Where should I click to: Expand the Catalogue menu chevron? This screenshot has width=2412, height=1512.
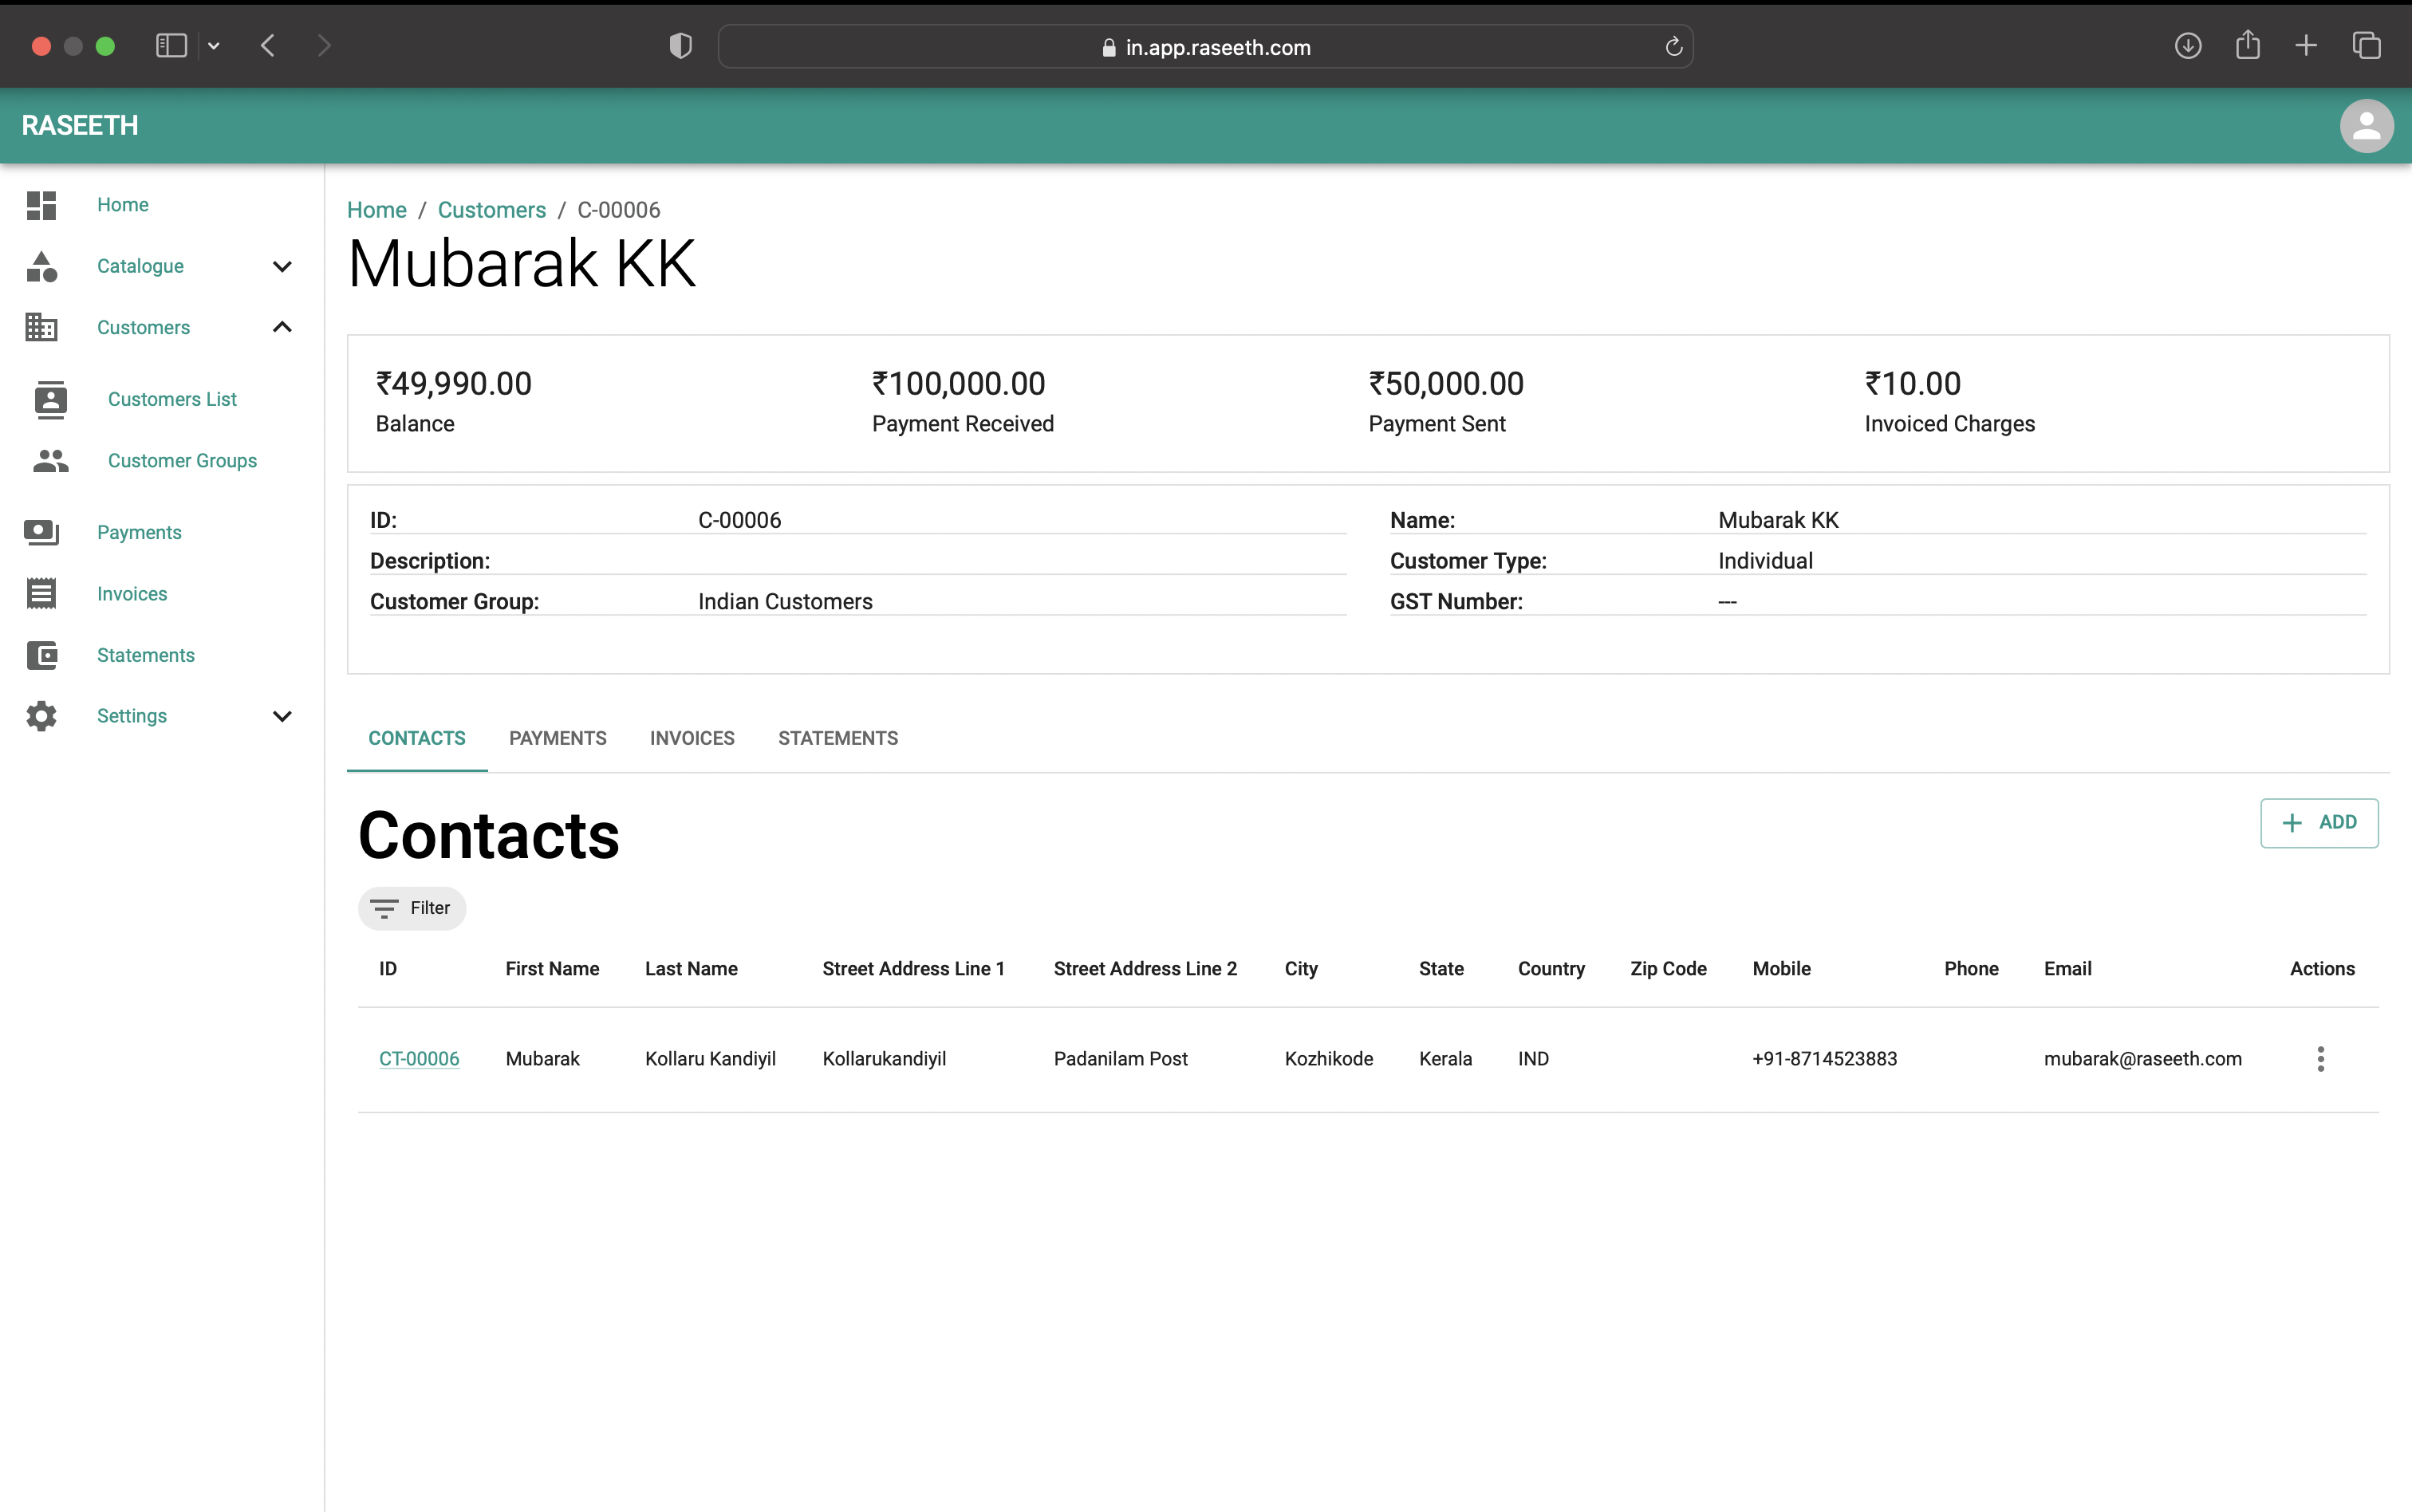(x=282, y=267)
